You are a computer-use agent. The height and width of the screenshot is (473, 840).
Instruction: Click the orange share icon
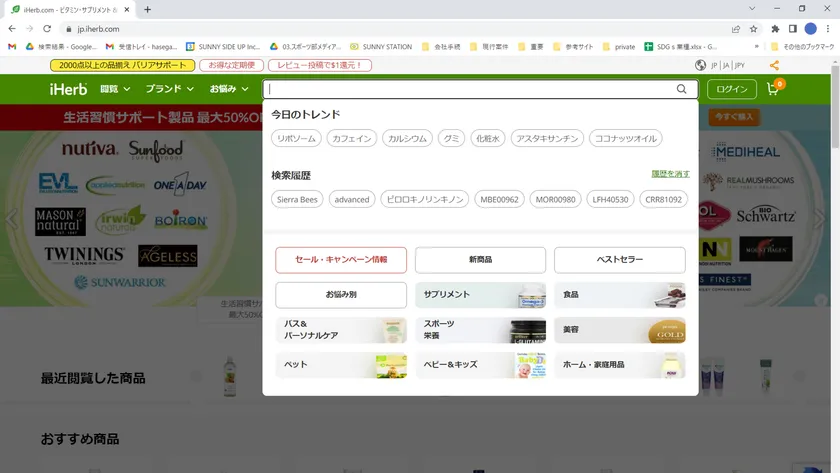click(774, 65)
